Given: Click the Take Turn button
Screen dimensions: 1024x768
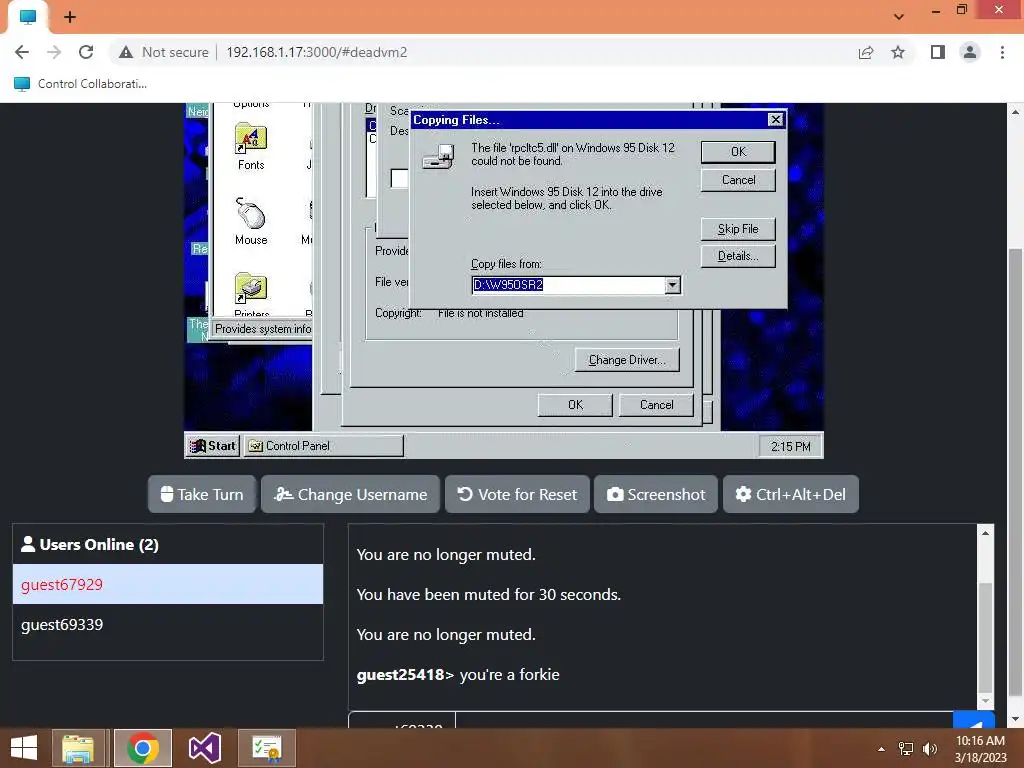Looking at the screenshot, I should point(202,494).
